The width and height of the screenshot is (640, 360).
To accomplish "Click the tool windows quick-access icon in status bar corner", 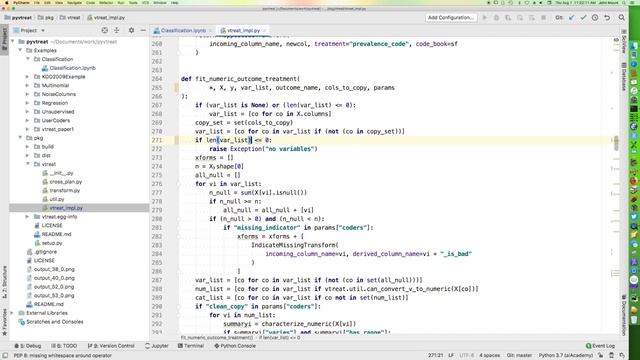I will [5, 356].
